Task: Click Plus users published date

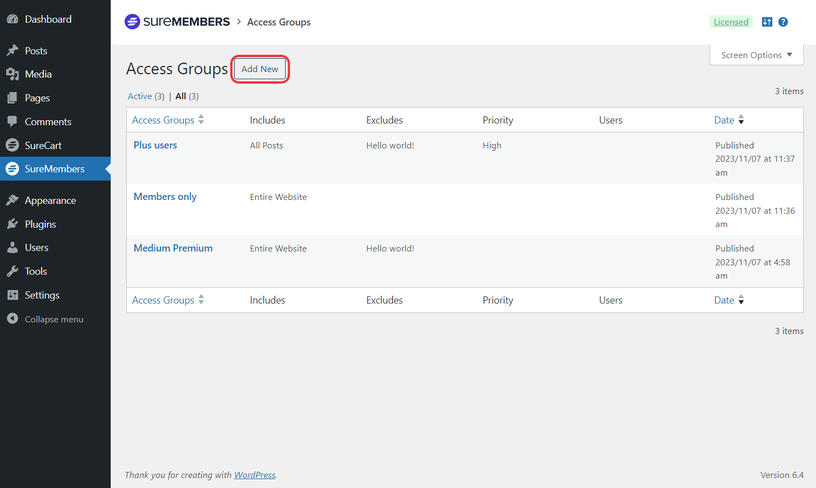Action: (755, 159)
